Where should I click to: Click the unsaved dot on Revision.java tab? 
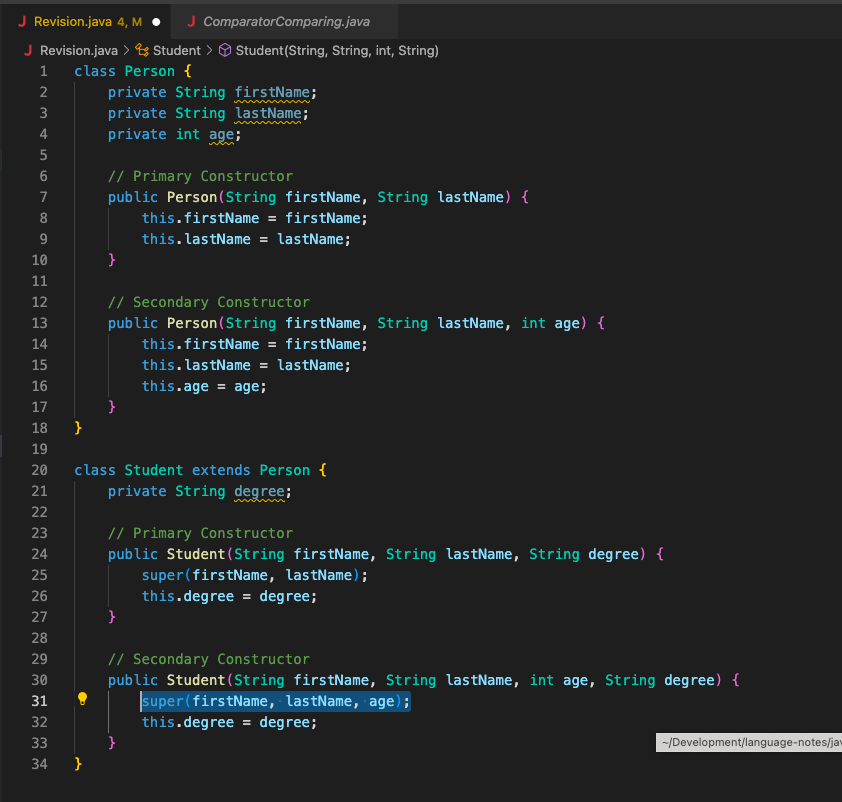pos(156,22)
